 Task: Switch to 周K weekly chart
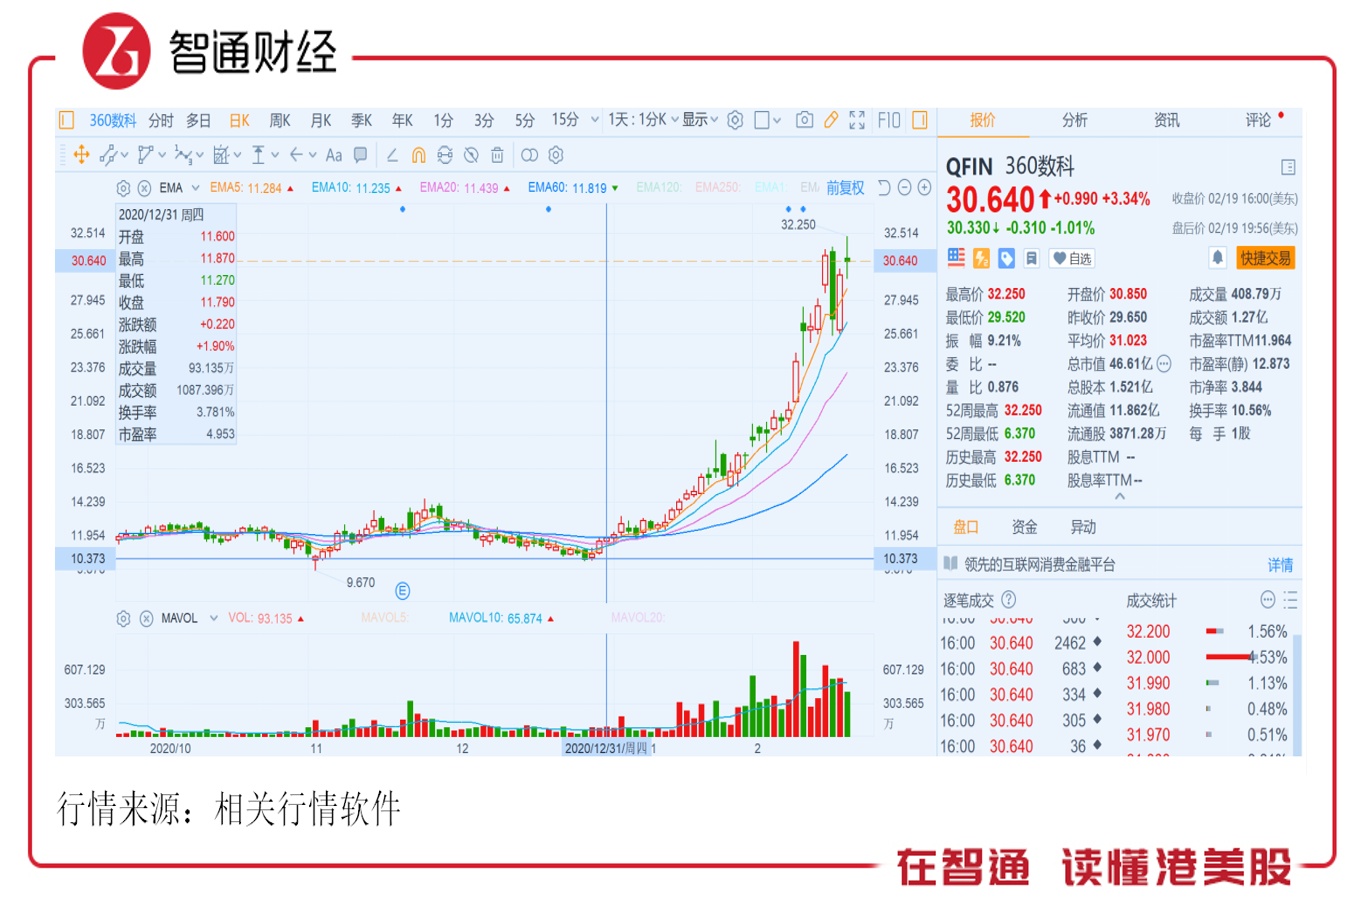pyautogui.click(x=279, y=120)
